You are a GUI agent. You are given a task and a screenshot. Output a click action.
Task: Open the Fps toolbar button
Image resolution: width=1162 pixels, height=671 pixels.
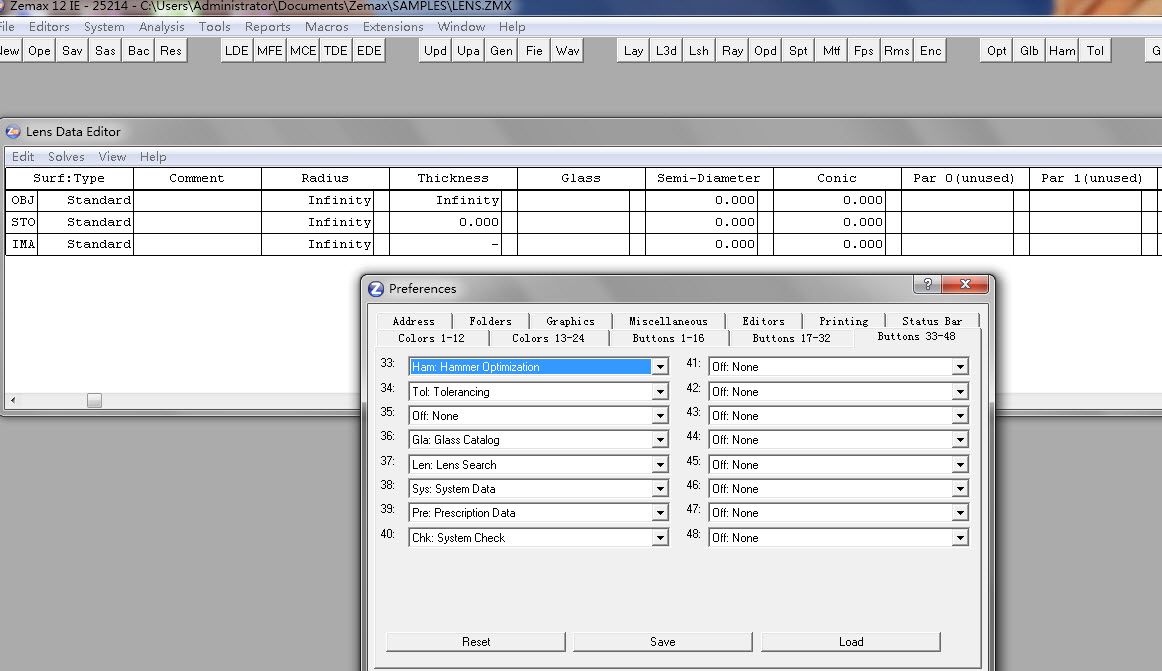point(864,50)
